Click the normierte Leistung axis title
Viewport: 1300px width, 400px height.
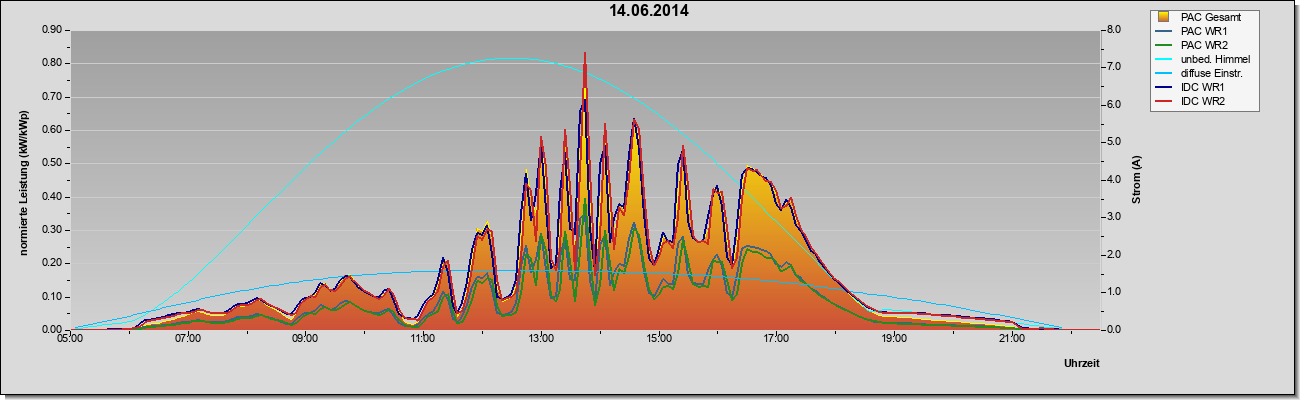click(x=23, y=180)
